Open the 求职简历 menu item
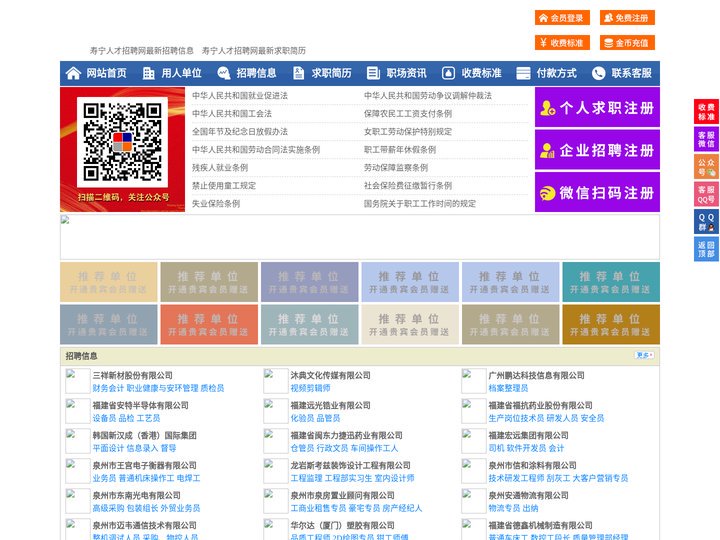This screenshot has height=540, width=720. tap(332, 73)
